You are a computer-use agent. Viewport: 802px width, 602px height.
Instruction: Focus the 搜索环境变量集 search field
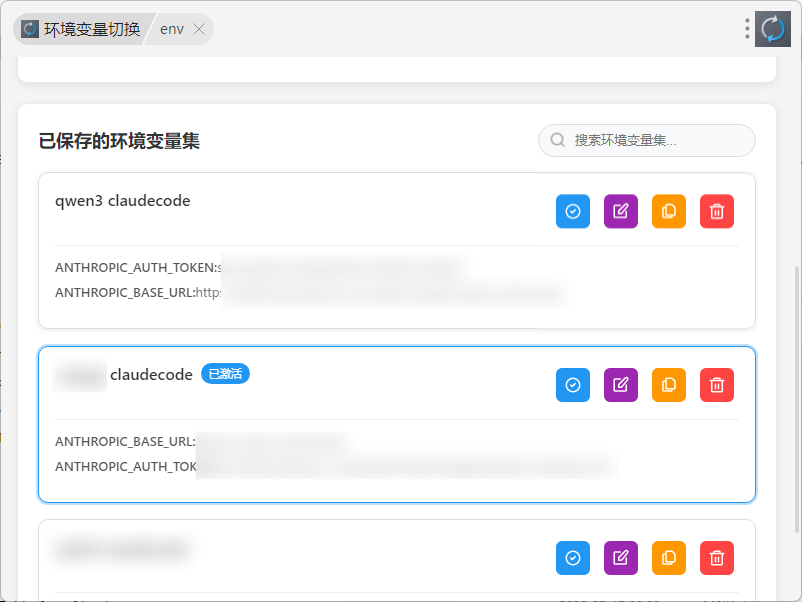tap(647, 140)
